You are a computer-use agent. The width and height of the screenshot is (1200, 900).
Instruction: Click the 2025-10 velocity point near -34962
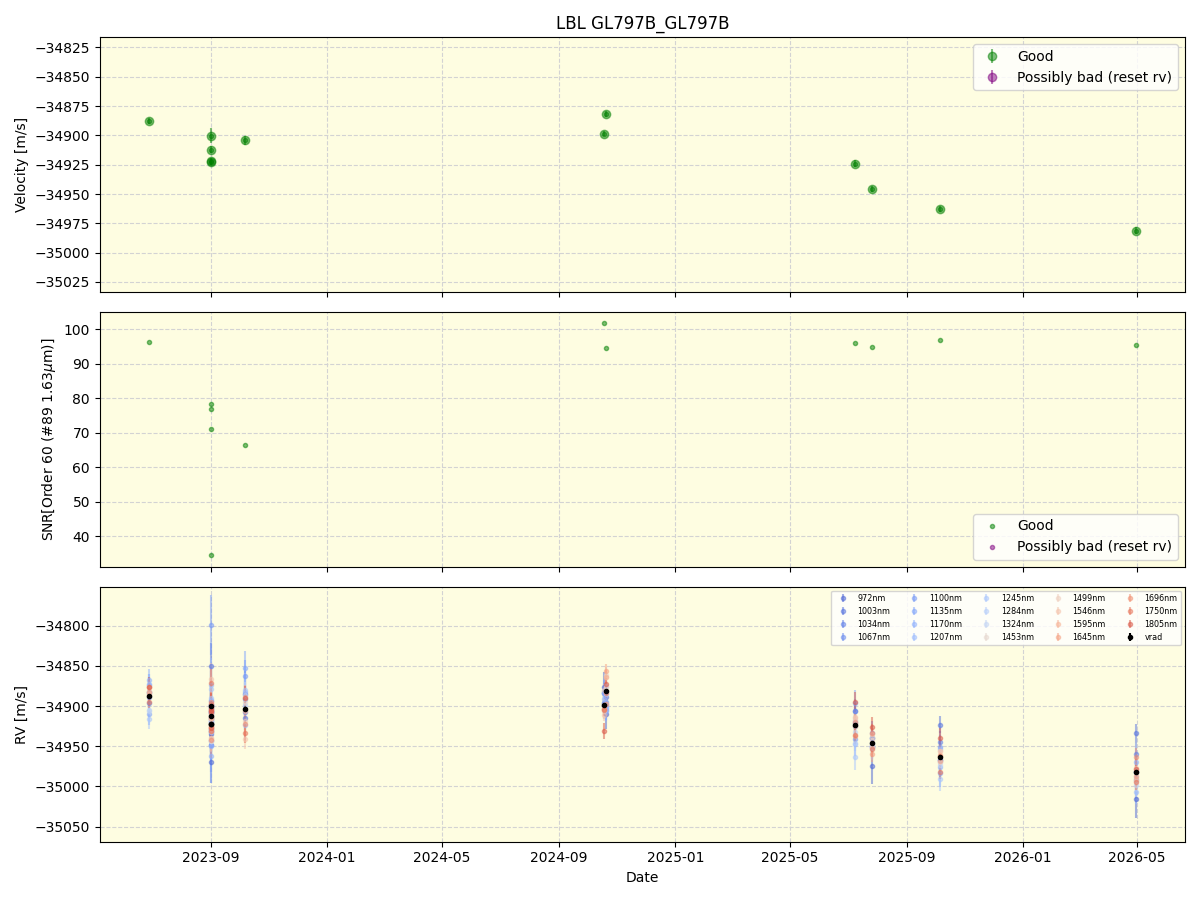(940, 209)
